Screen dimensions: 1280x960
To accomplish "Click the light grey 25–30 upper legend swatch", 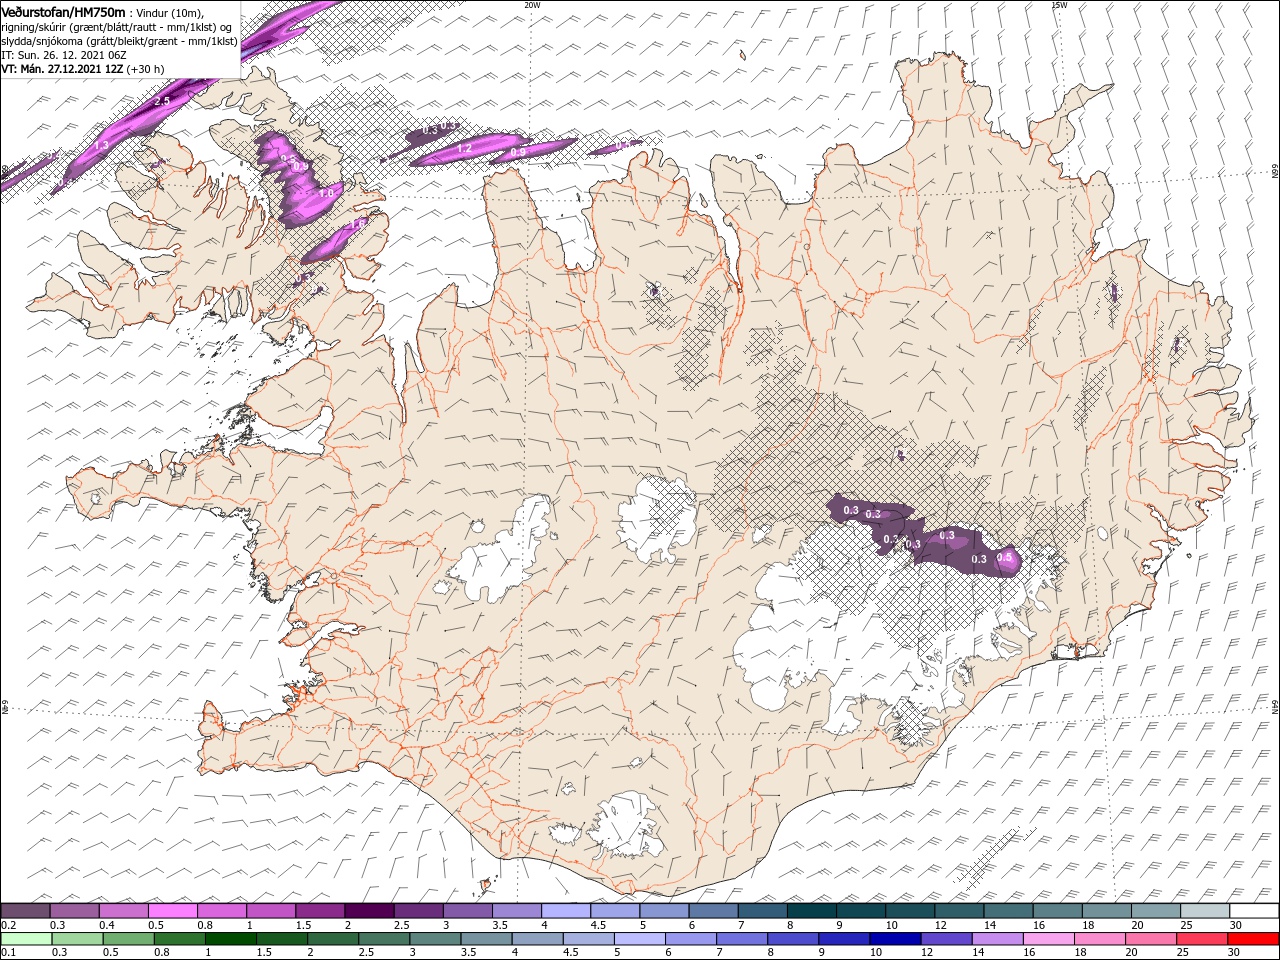I will (x=1206, y=911).
